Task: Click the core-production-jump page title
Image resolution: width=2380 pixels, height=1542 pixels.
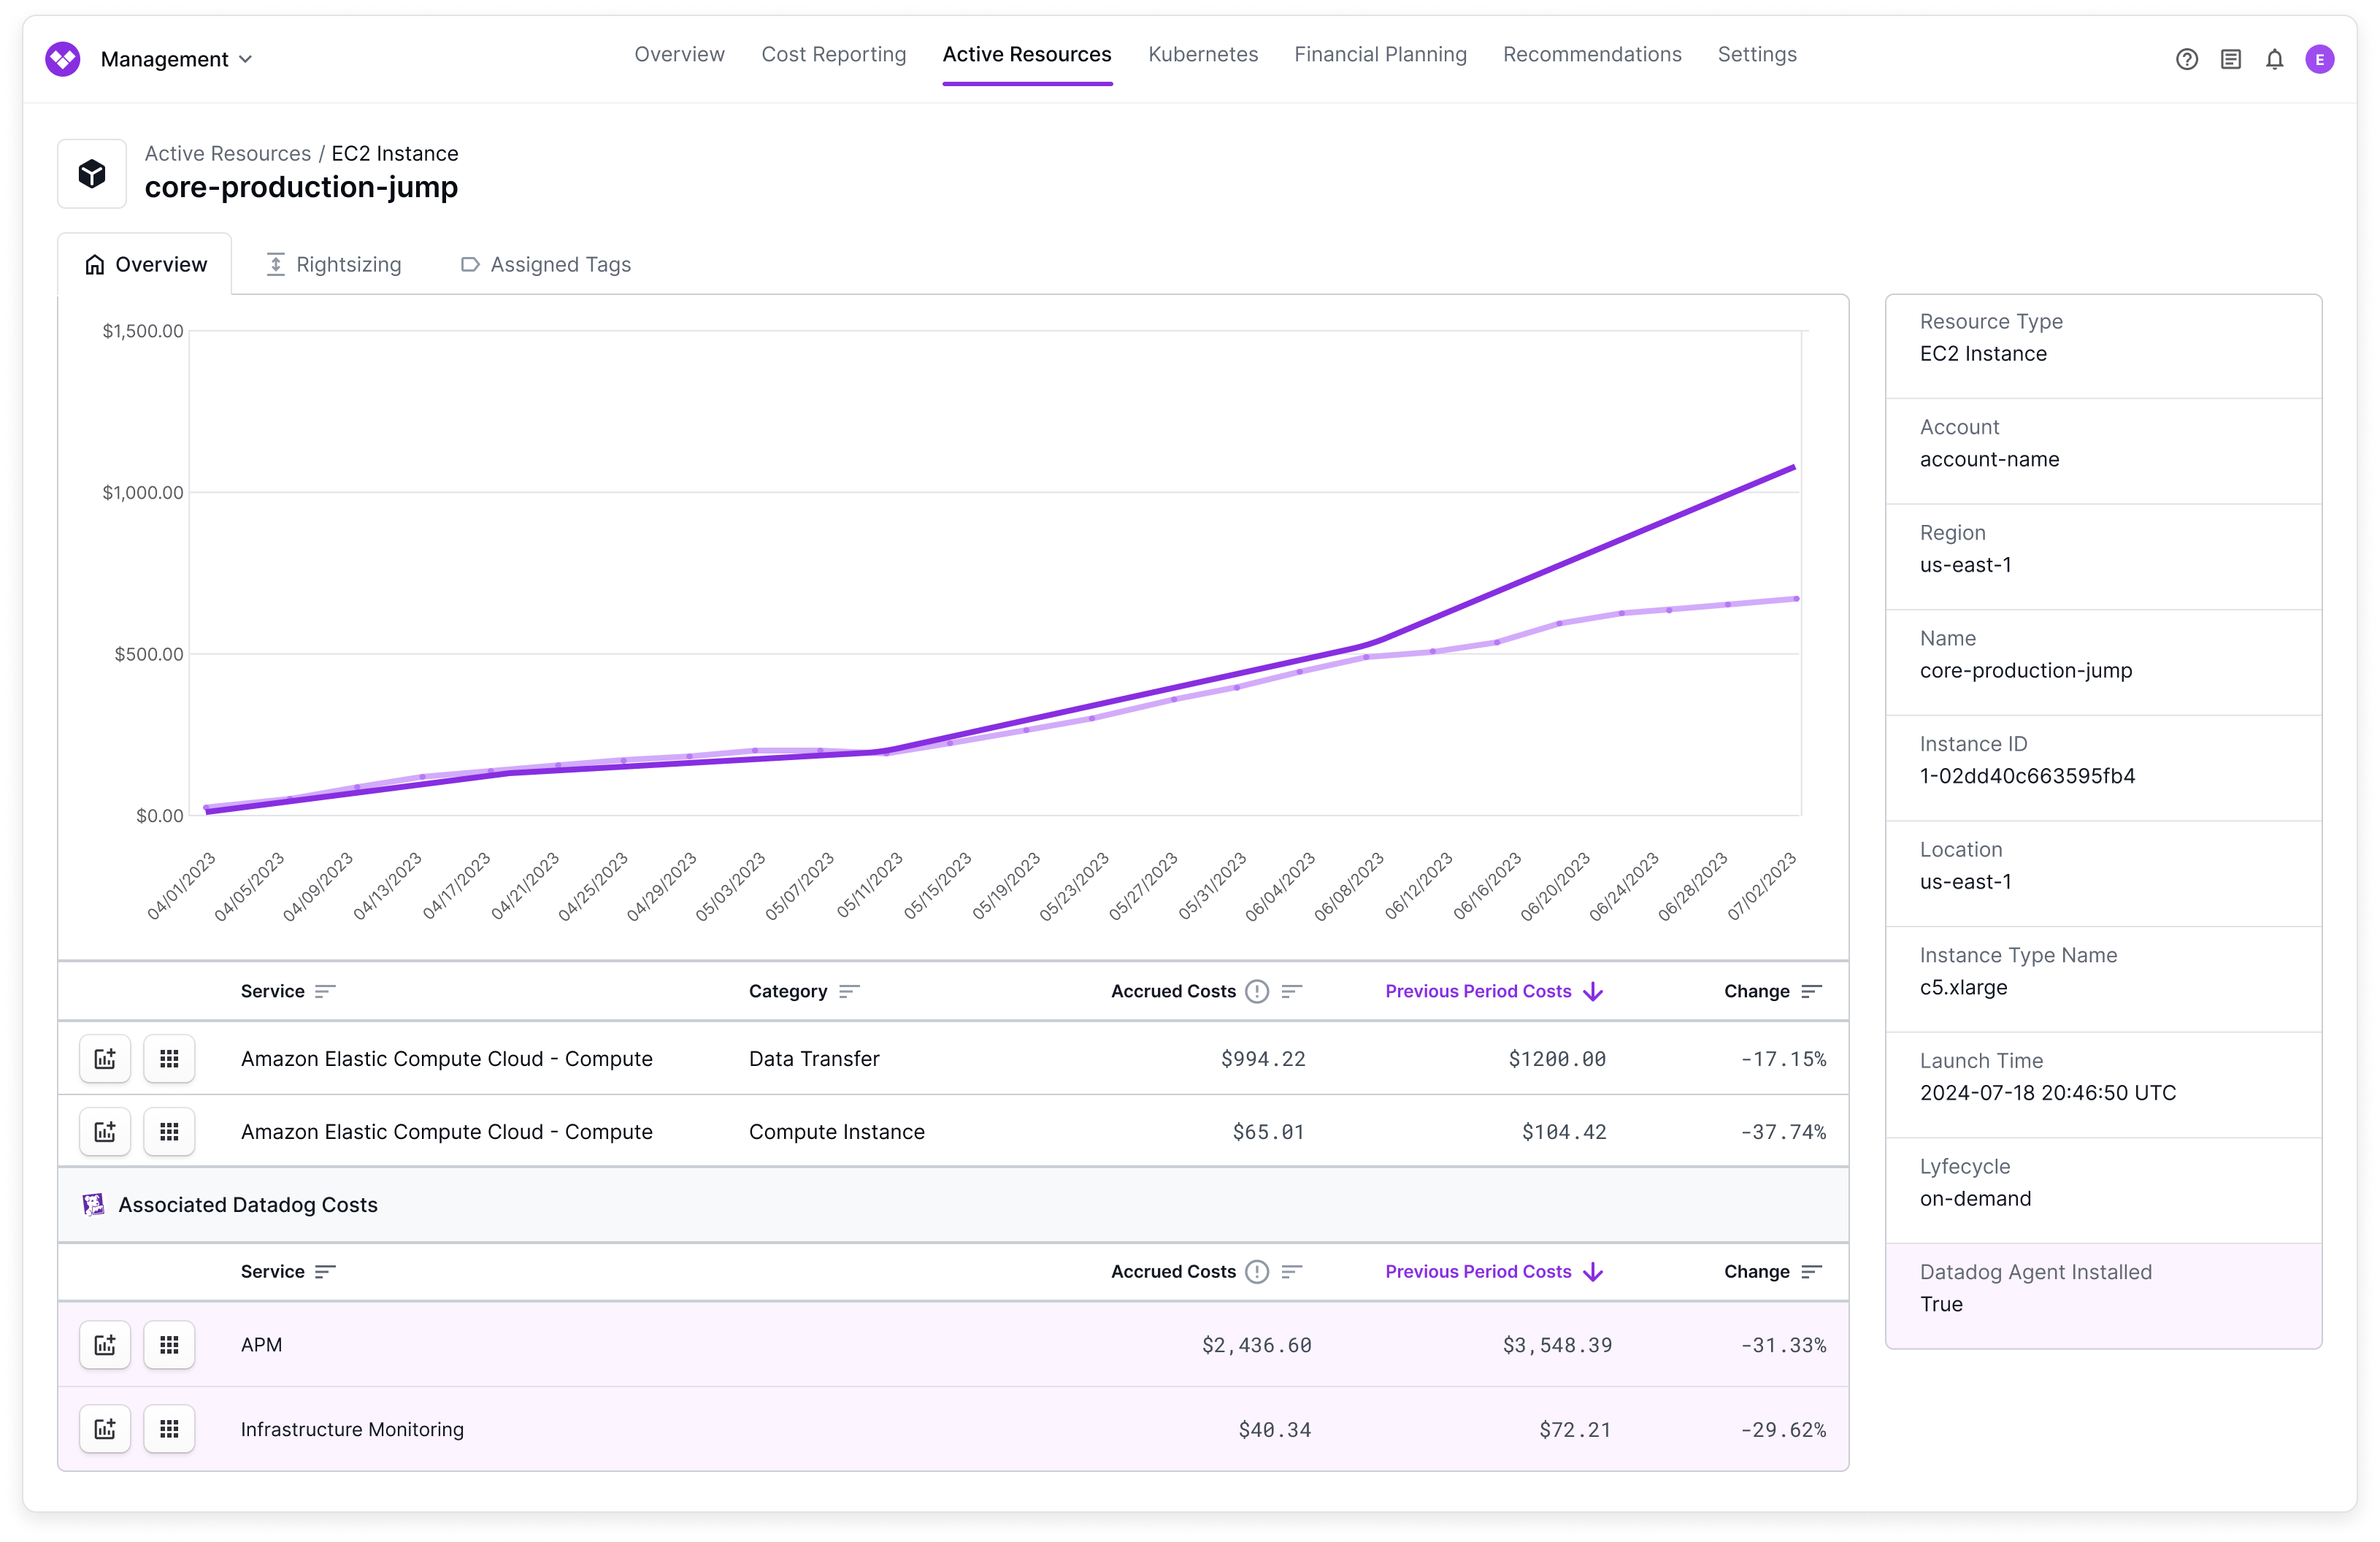Action: (x=301, y=187)
